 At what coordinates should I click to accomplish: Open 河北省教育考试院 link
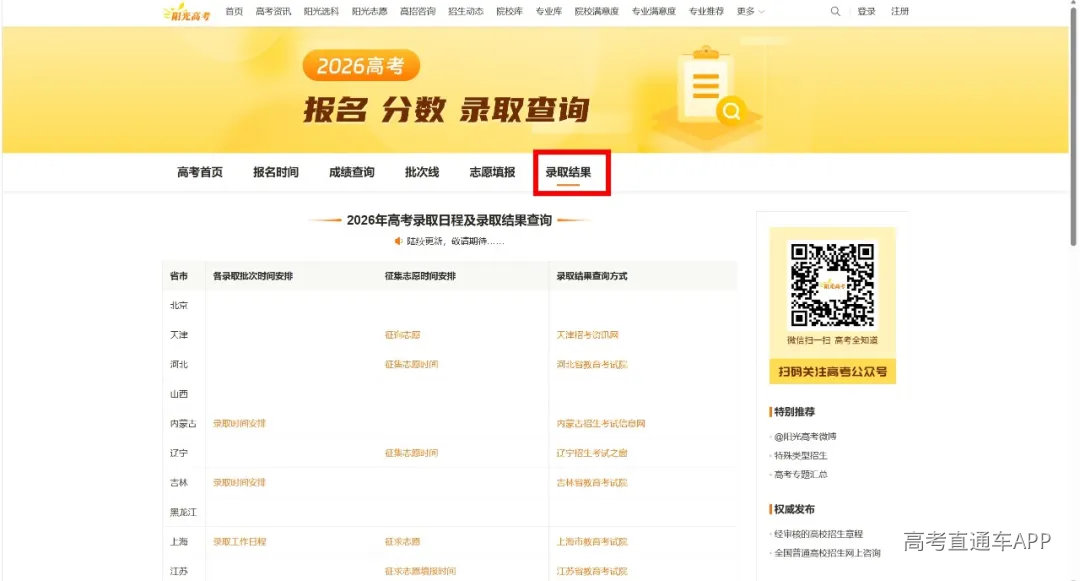pos(592,365)
